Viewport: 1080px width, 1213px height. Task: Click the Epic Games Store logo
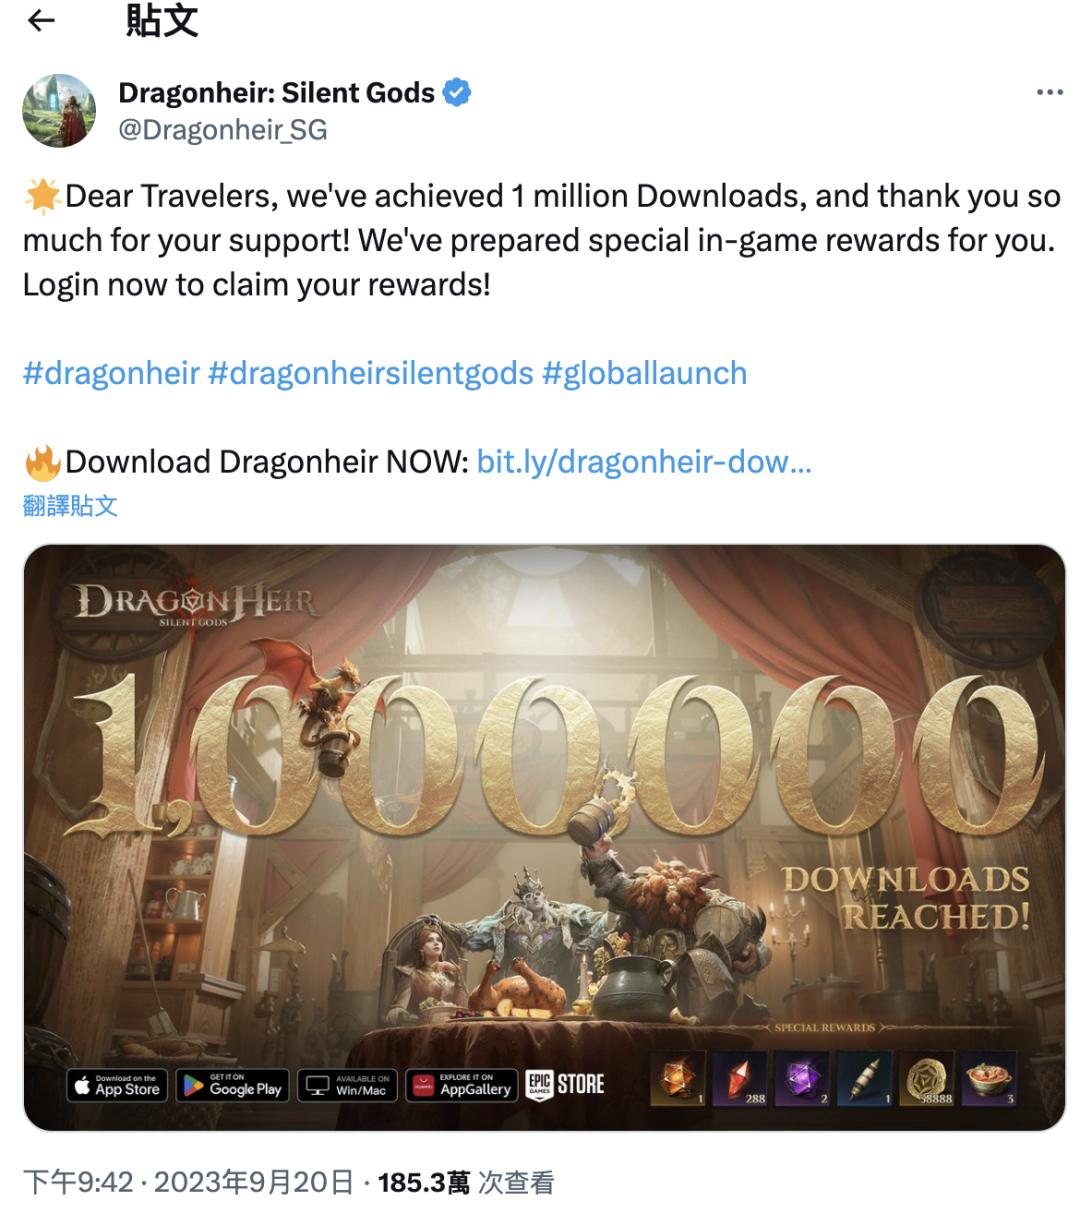(565, 1085)
